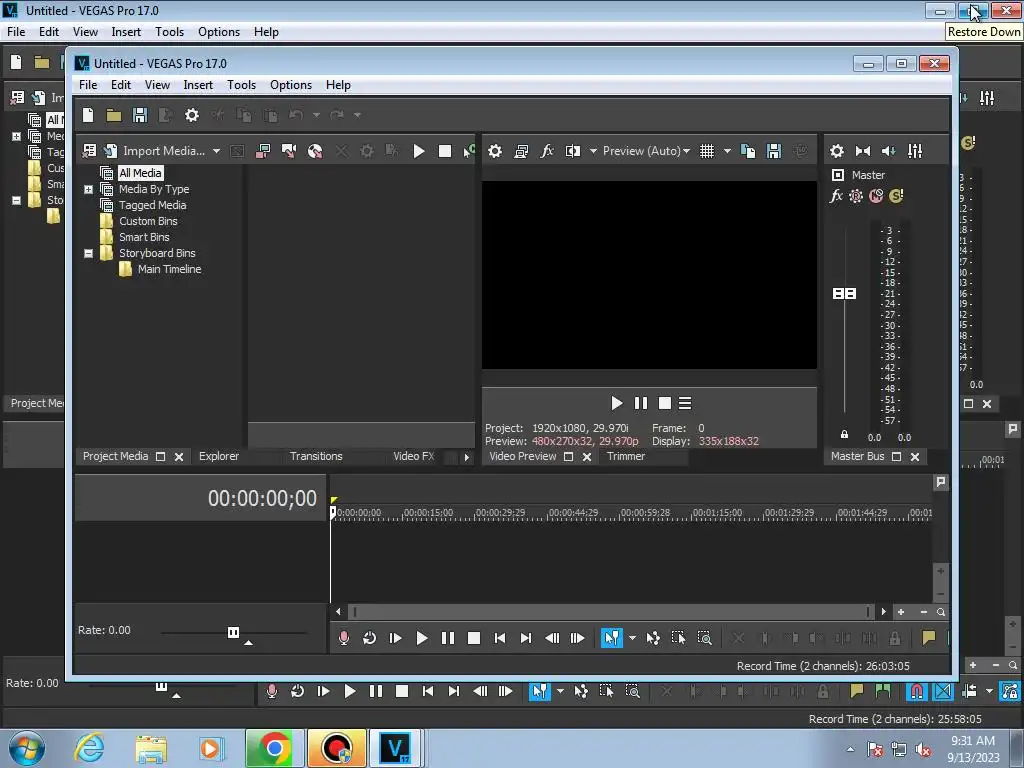The width and height of the screenshot is (1024, 768).
Task: Click Pause under the Video Preview
Action: pyautogui.click(x=641, y=403)
